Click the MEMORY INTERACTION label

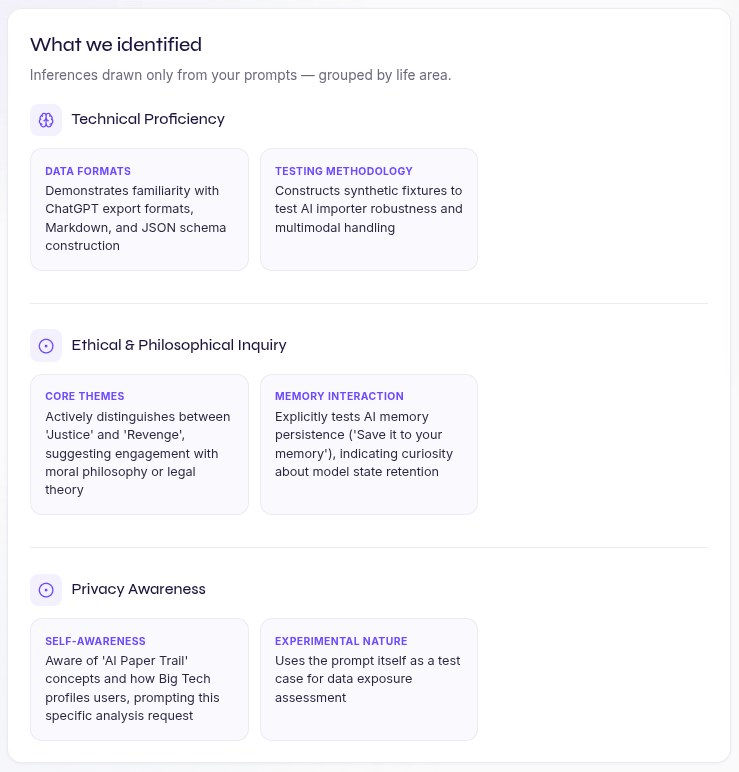tap(339, 396)
